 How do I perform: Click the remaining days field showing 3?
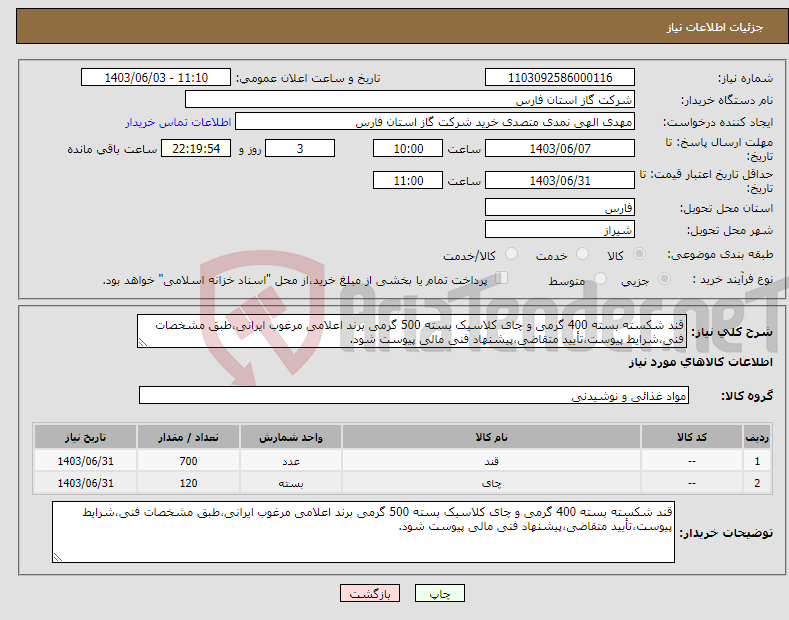tap(300, 148)
